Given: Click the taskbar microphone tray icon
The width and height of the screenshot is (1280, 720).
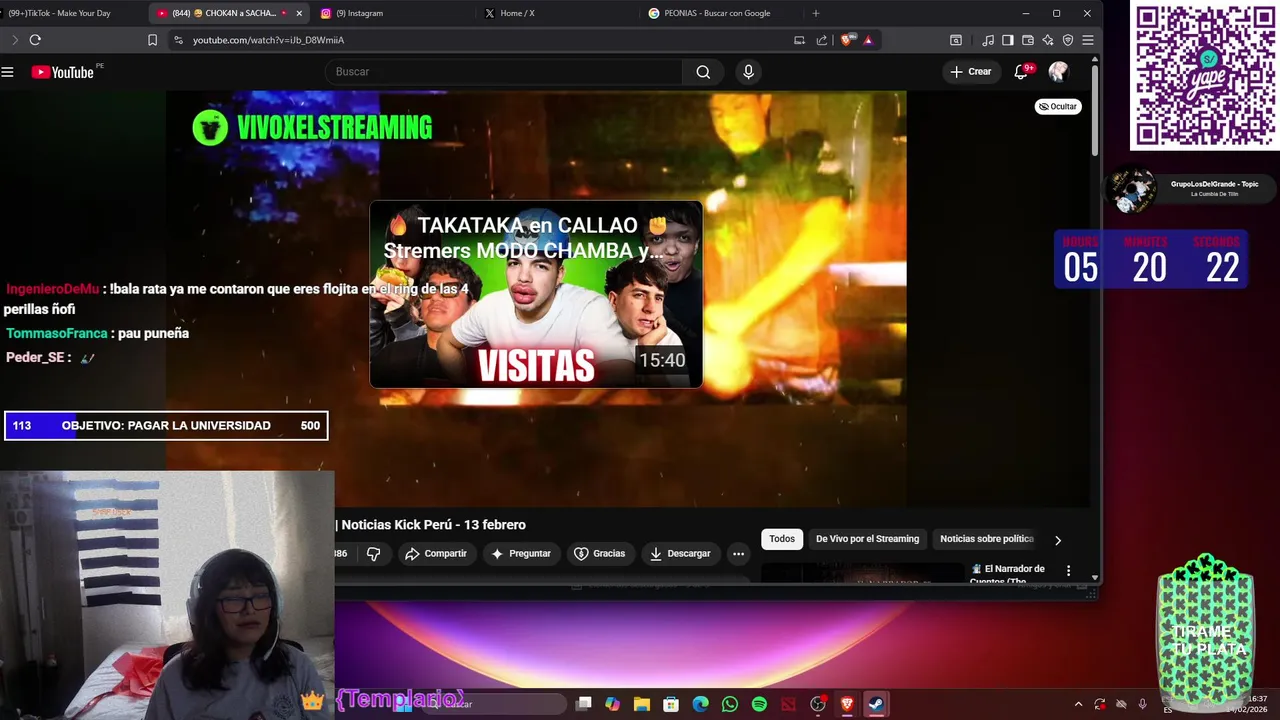Looking at the screenshot, I should (x=1142, y=704).
